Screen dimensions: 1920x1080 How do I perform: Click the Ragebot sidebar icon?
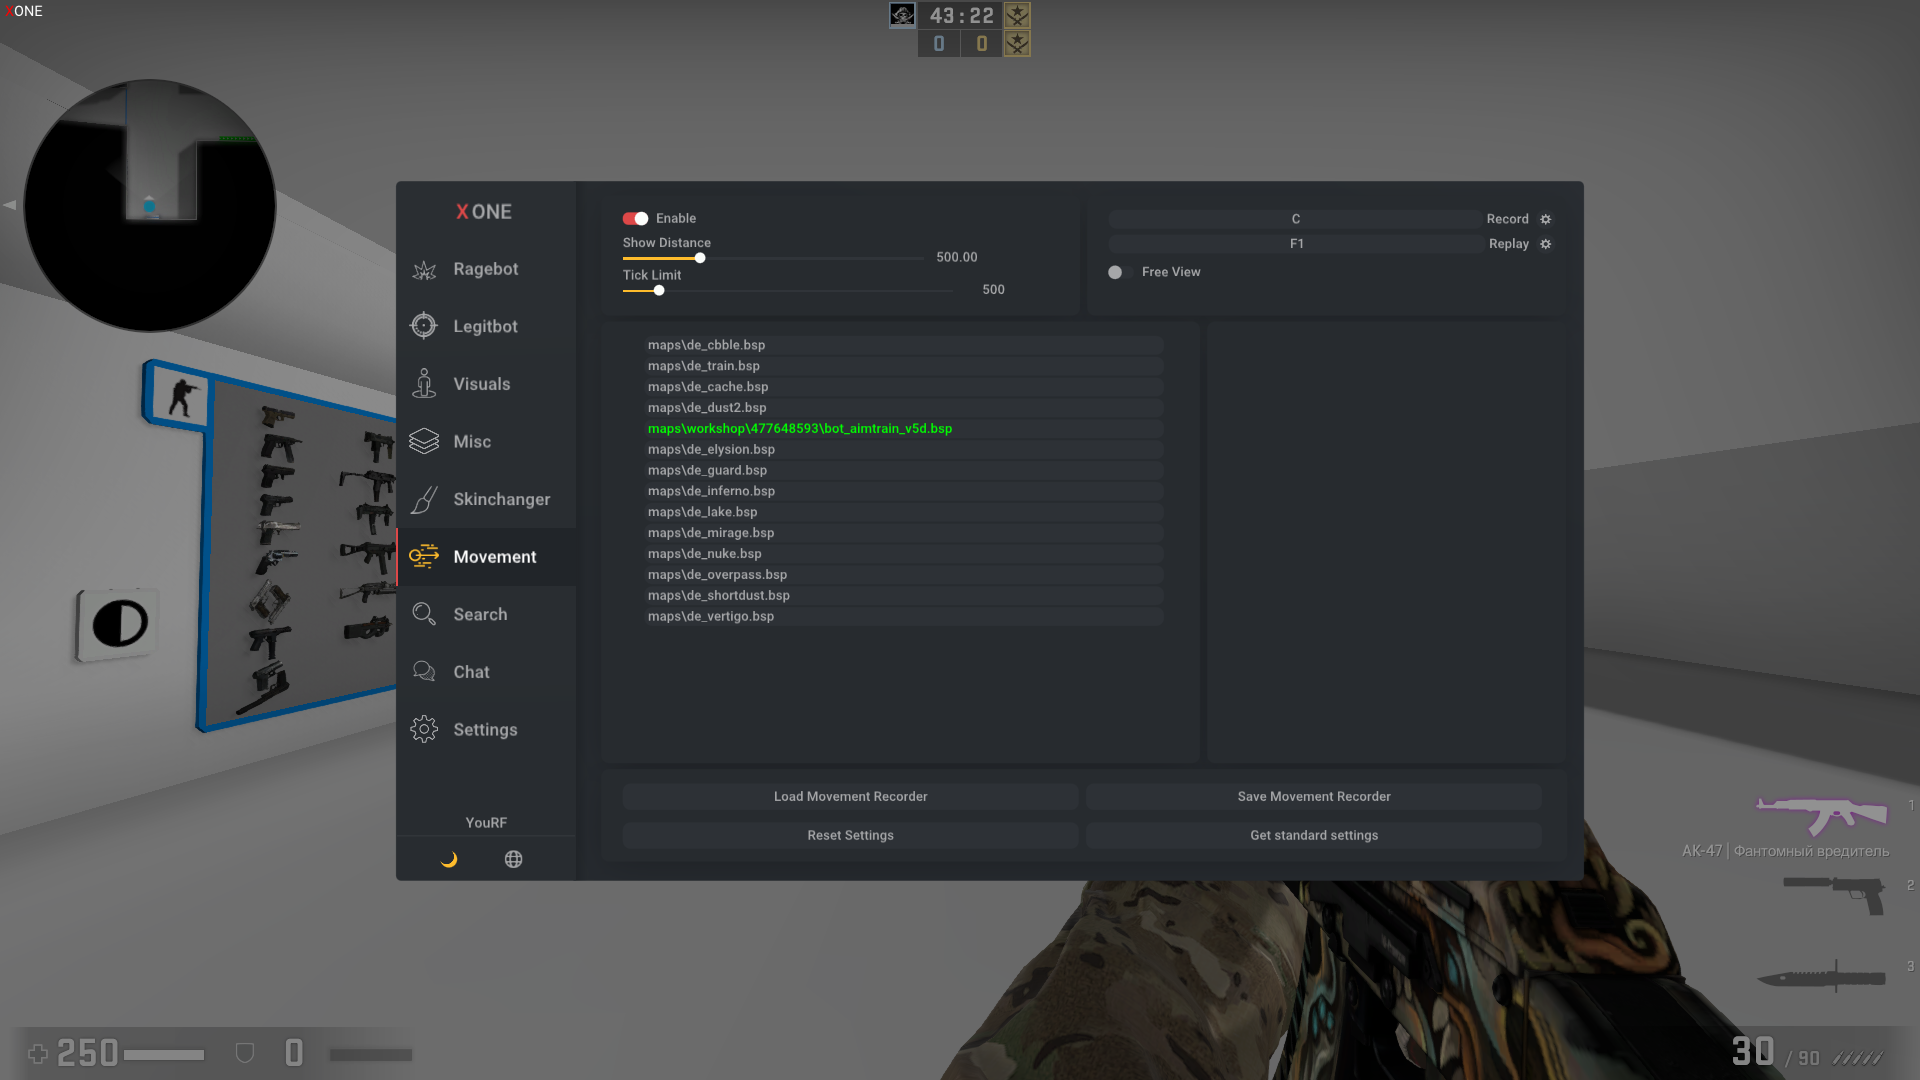(424, 269)
